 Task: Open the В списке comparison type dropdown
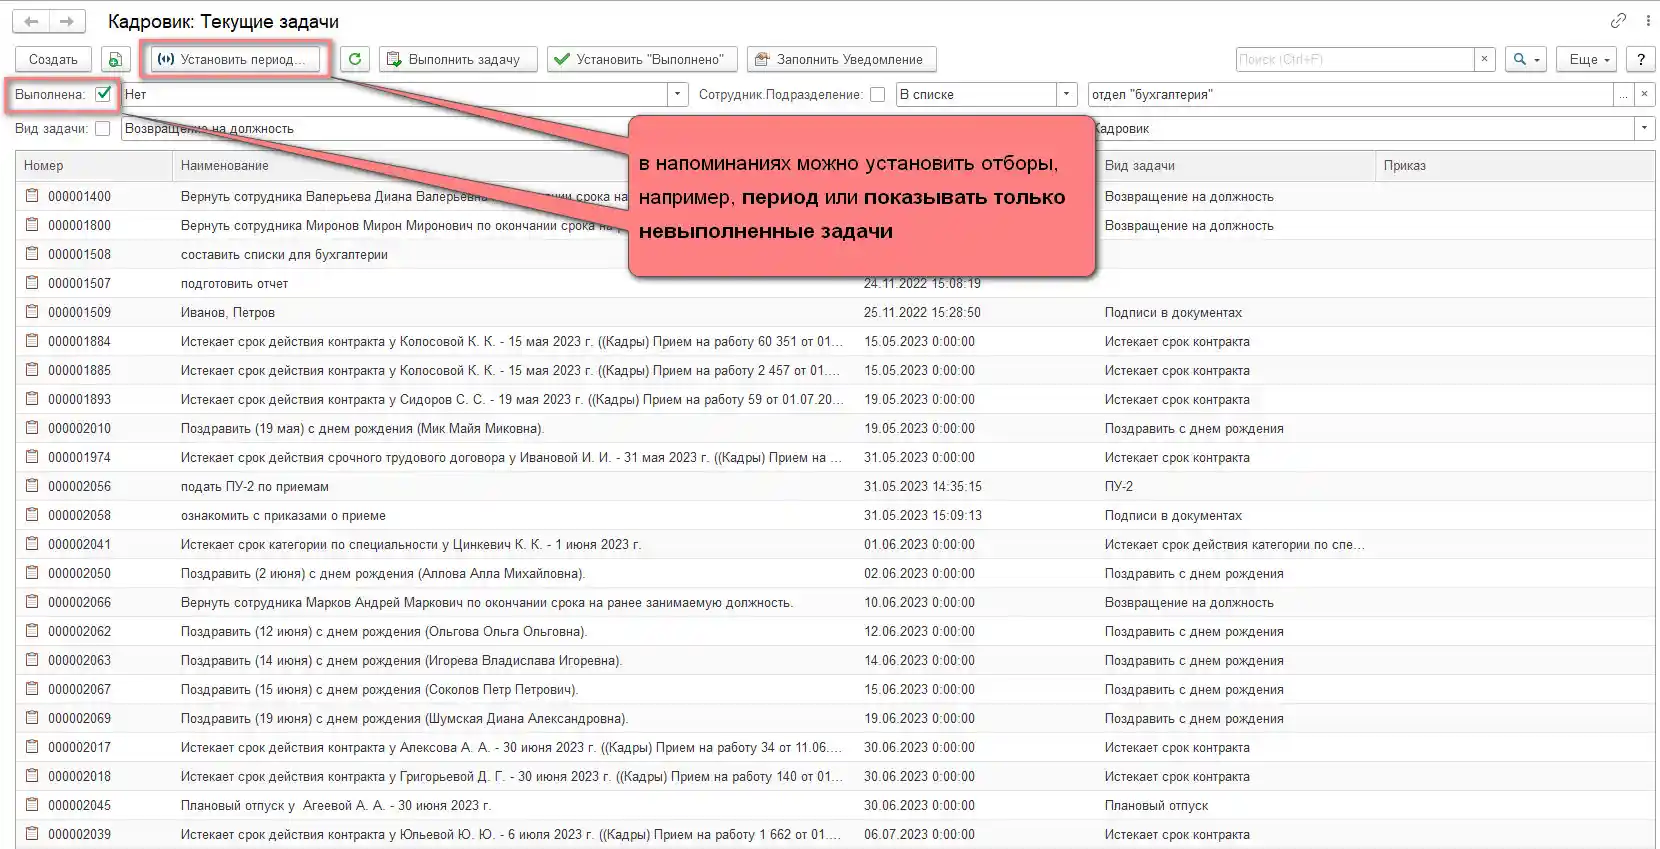pyautogui.click(x=1066, y=94)
